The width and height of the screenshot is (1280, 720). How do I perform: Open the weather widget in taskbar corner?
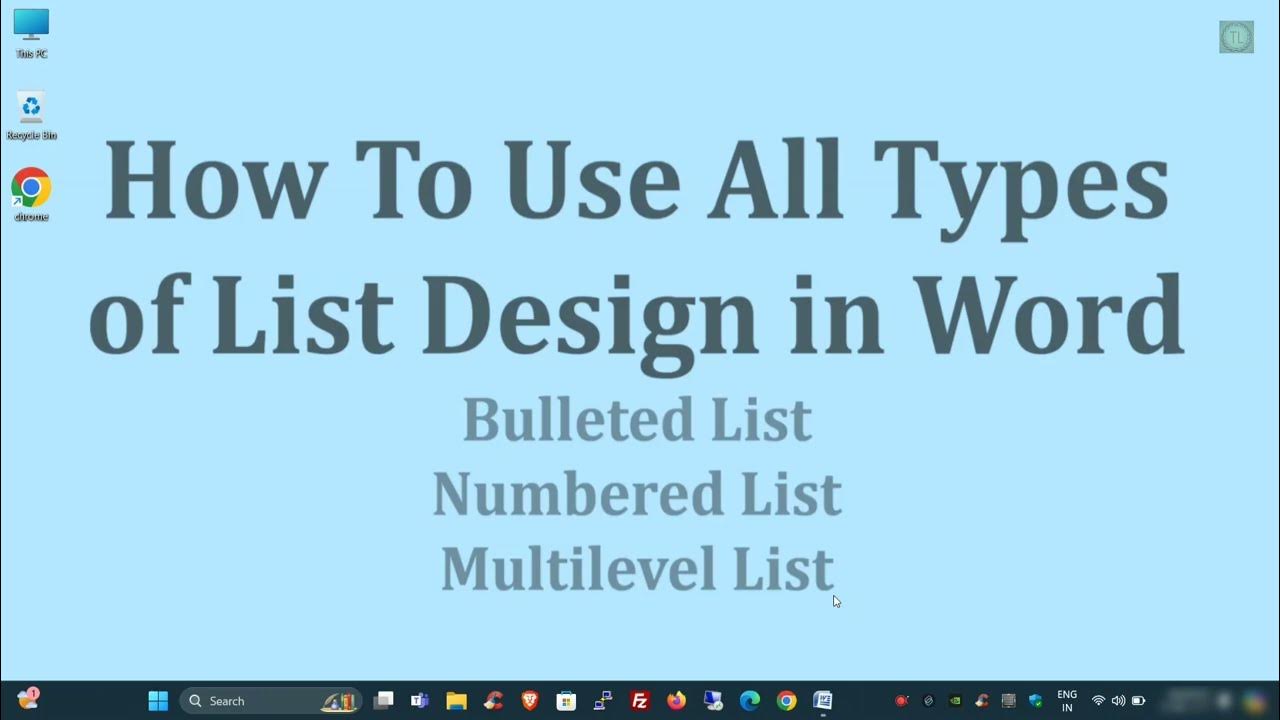28,699
